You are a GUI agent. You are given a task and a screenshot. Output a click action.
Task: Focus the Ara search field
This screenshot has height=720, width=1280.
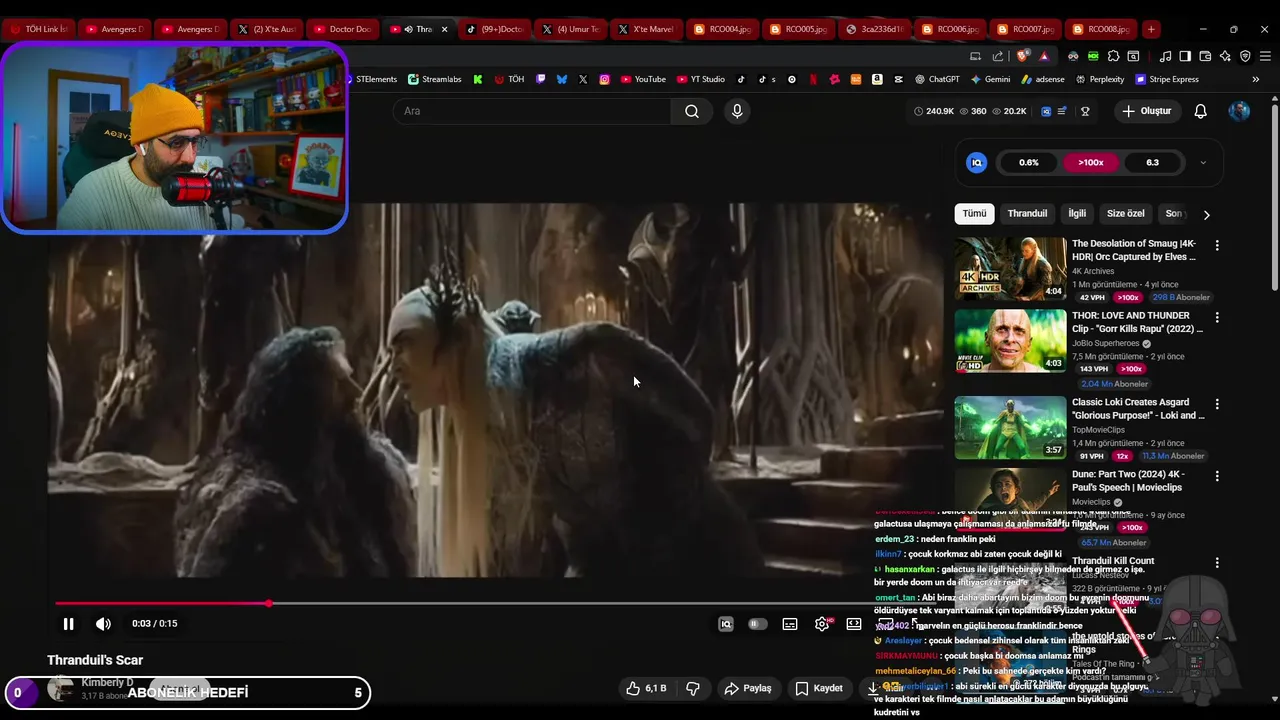click(532, 111)
